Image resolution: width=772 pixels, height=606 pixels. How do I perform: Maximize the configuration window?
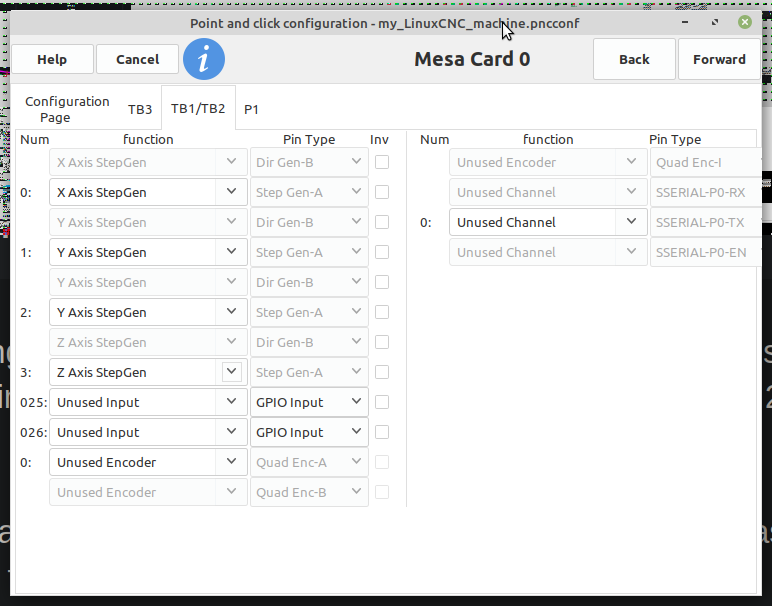[x=715, y=22]
